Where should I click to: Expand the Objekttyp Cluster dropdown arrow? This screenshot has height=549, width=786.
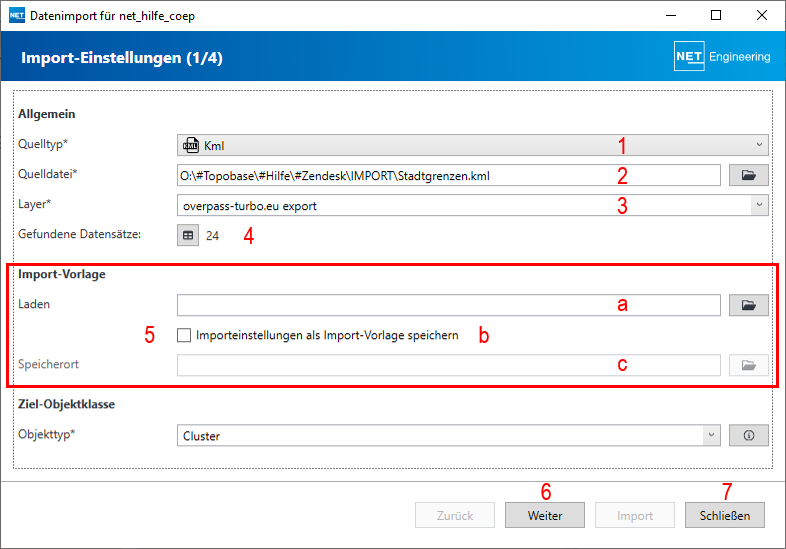point(711,435)
